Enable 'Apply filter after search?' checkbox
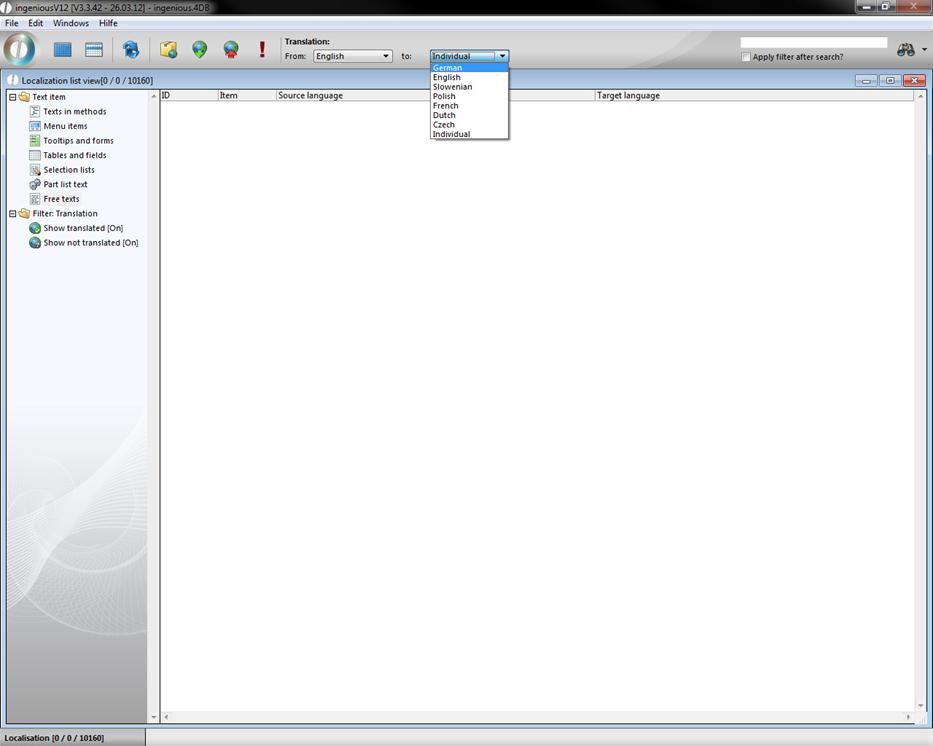This screenshot has height=746, width=933. 746,57
